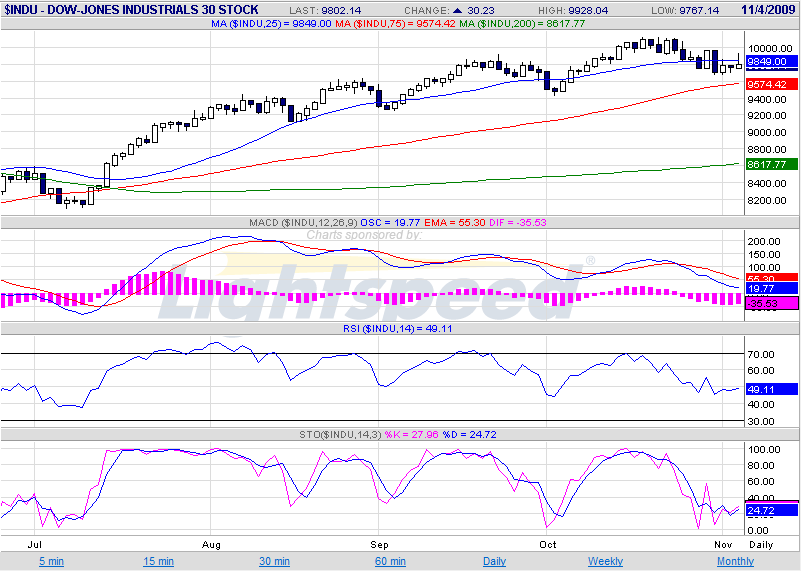
Task: Click the %D = 24.72 label
Action: click(468, 435)
